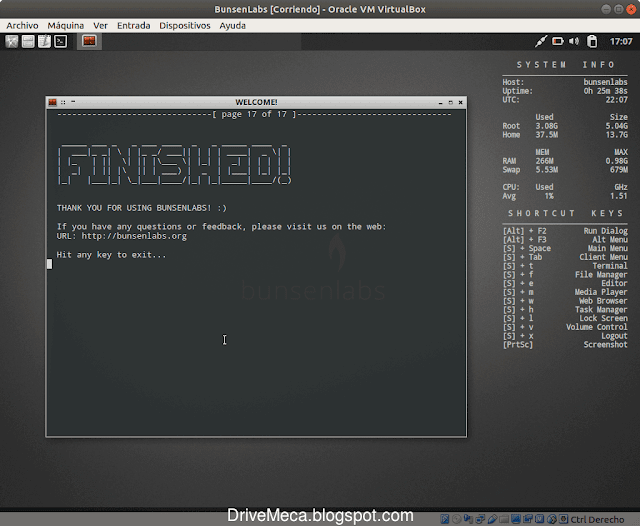Screen dimensions: 640x526
Task: Click VirtualBox video capture status icon
Action: coord(528,519)
